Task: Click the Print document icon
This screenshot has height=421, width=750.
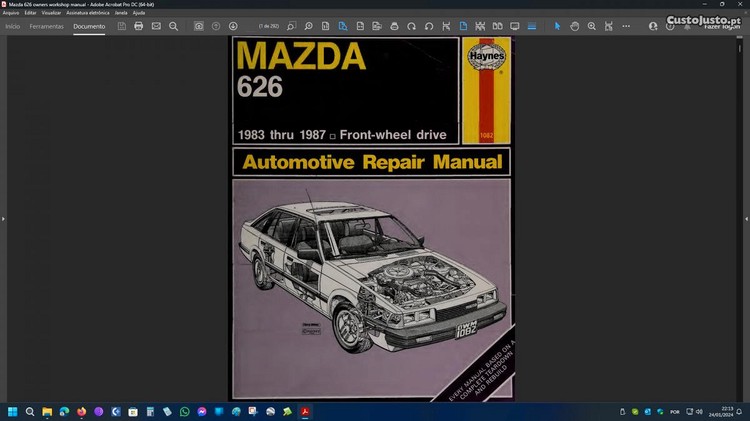Action: click(x=138, y=26)
